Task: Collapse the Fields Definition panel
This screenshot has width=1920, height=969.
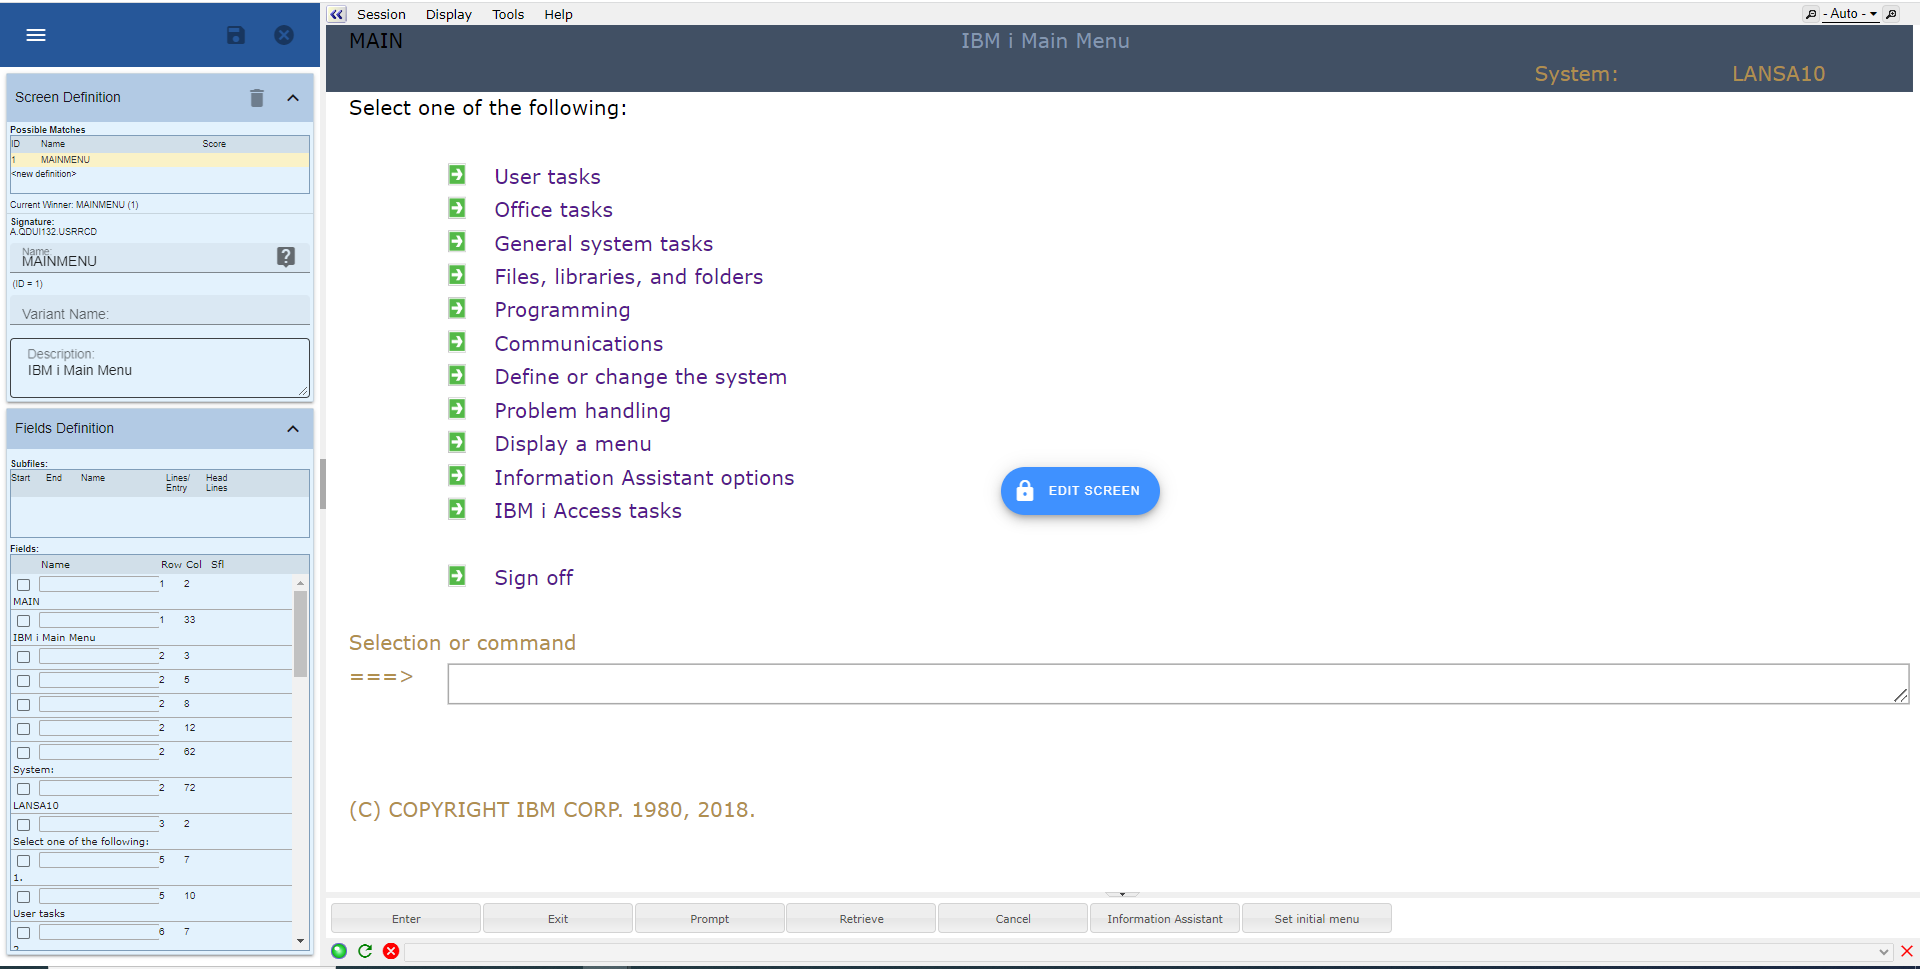Action: click(293, 429)
